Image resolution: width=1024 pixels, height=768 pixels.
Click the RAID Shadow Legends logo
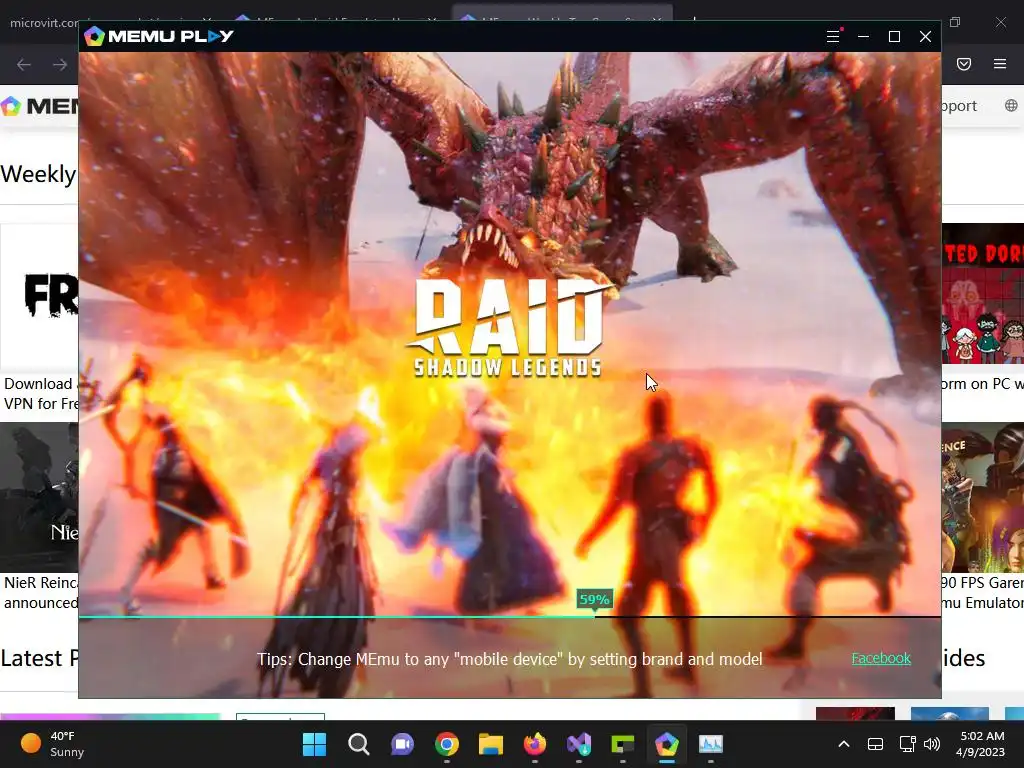[x=508, y=328]
